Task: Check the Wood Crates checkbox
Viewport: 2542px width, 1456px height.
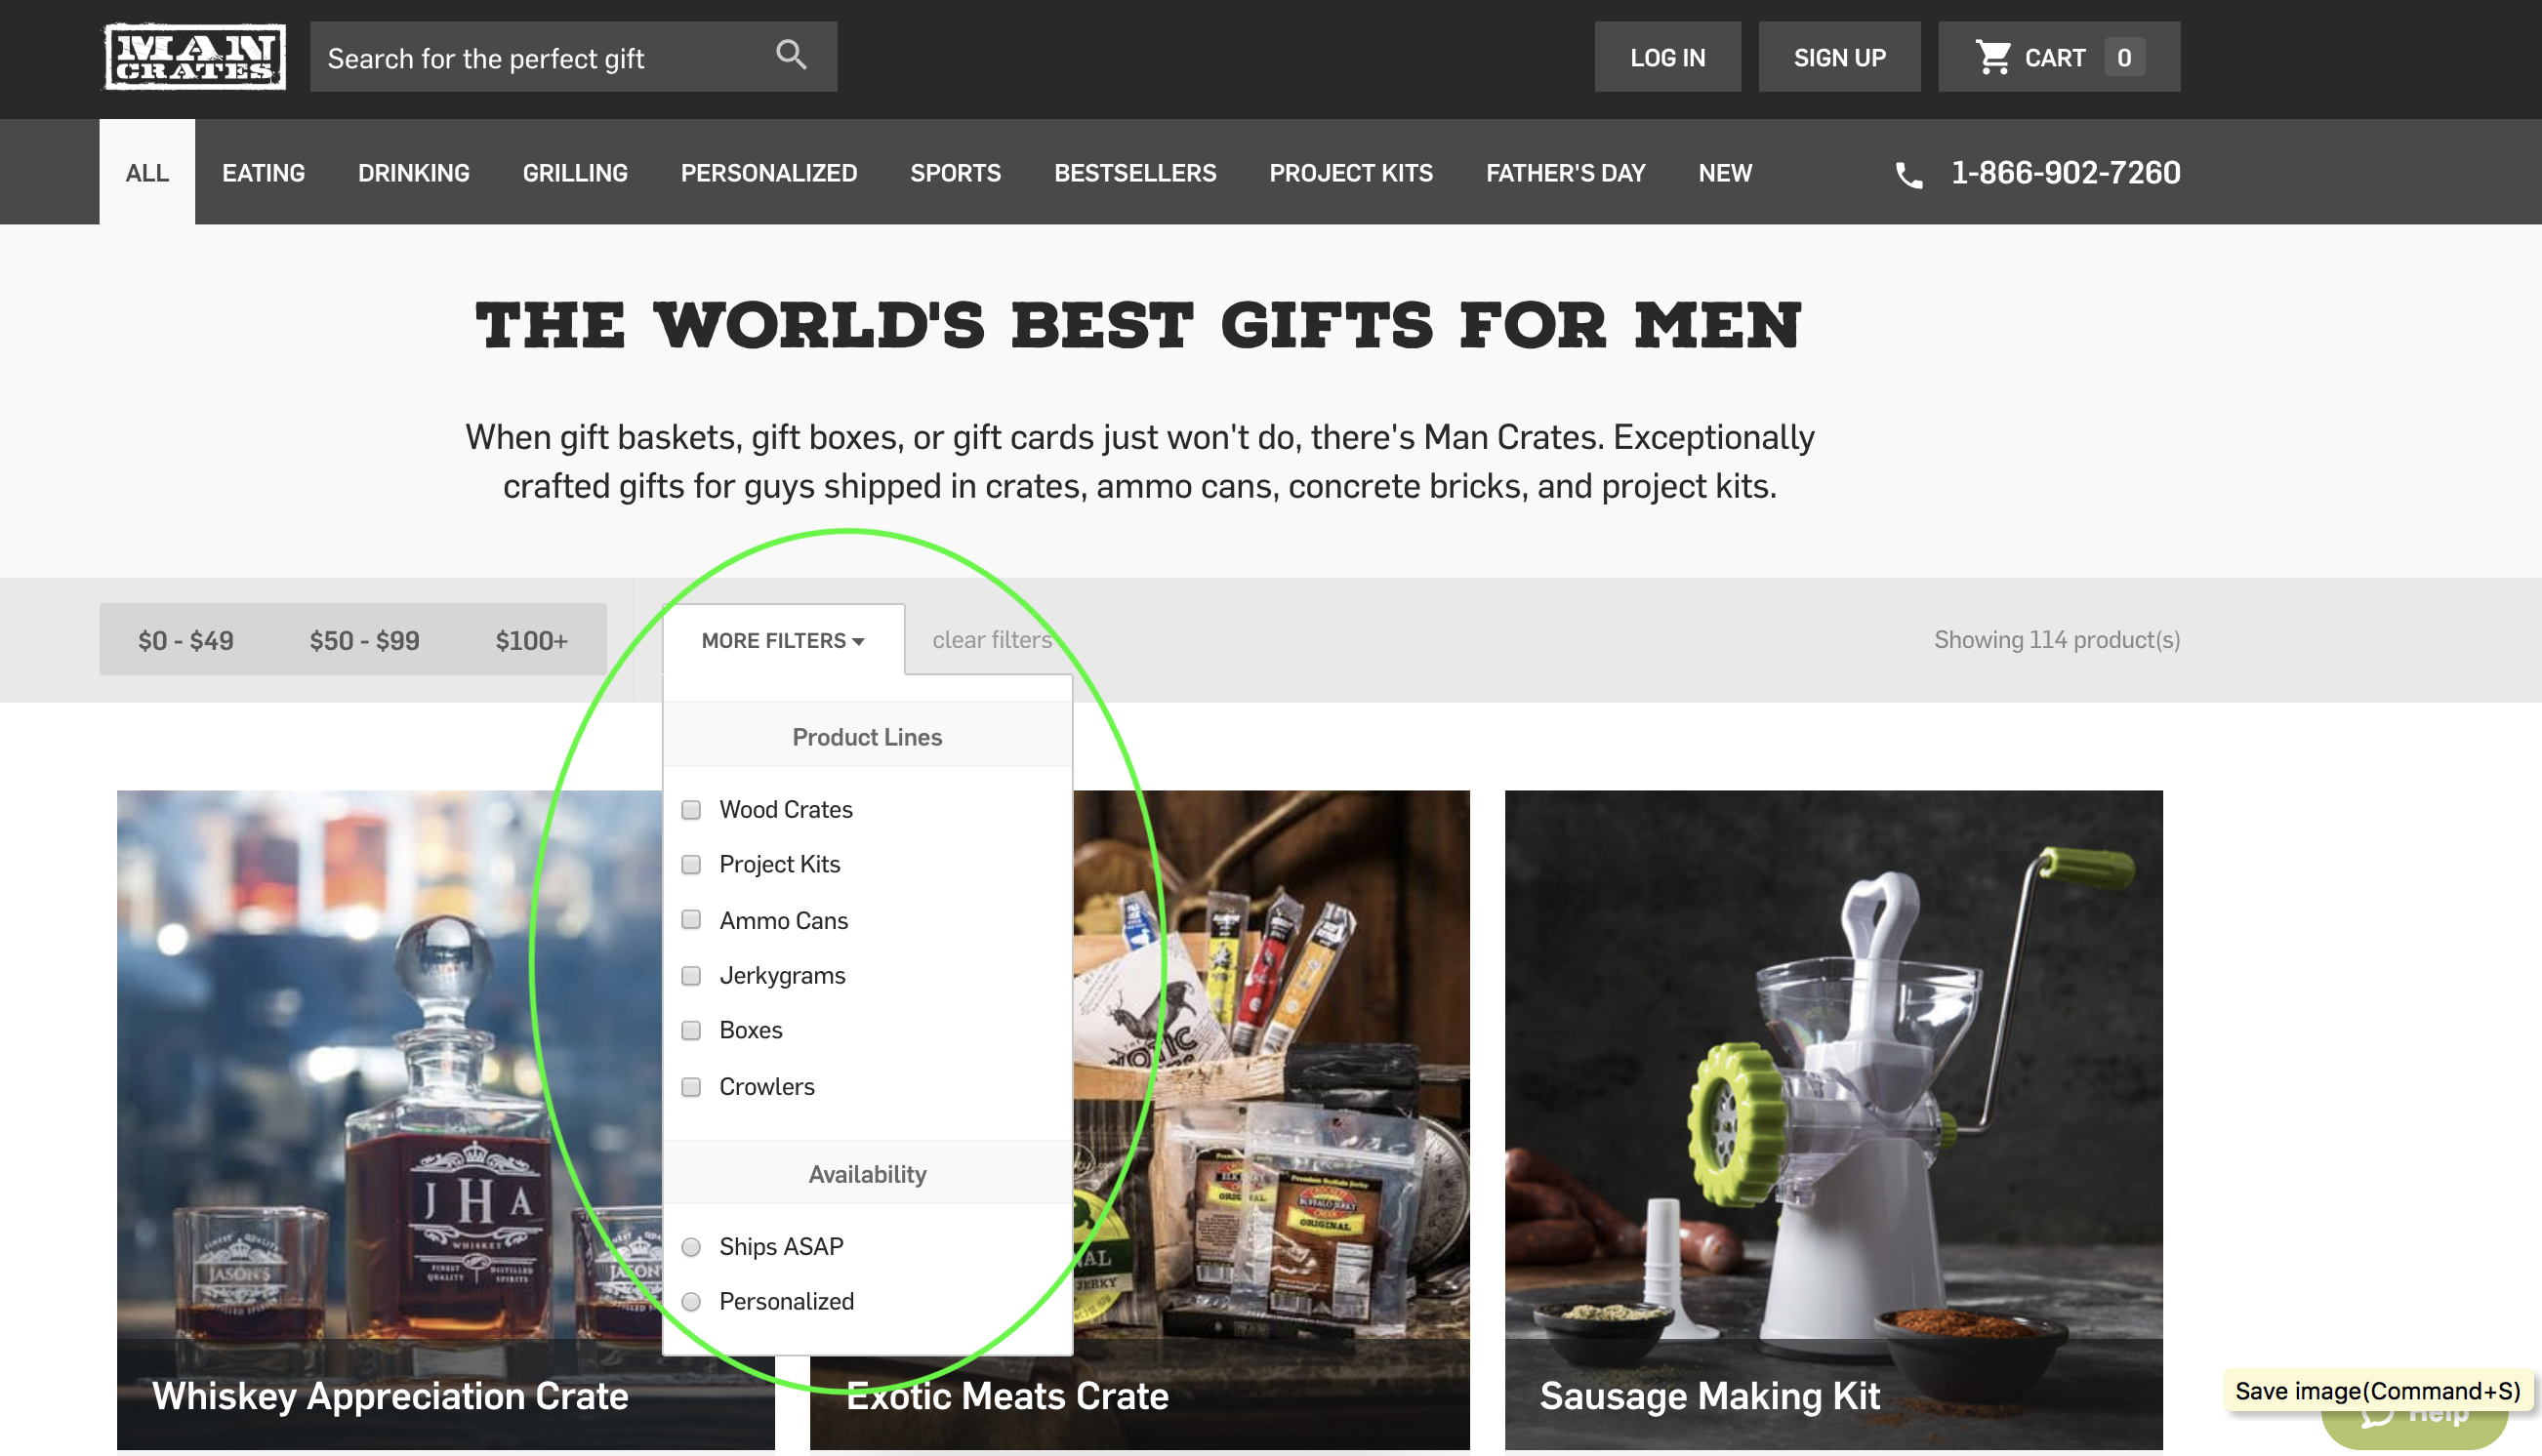Action: tap(691, 809)
